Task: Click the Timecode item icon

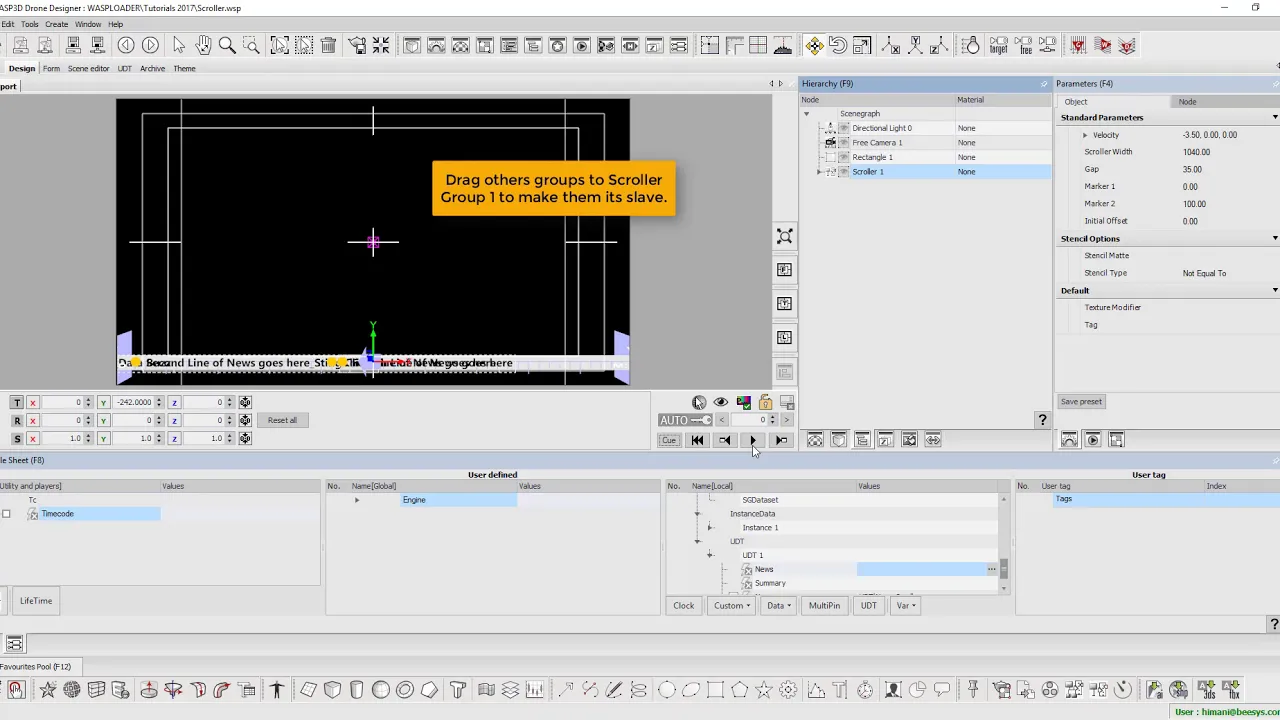Action: 33,514
